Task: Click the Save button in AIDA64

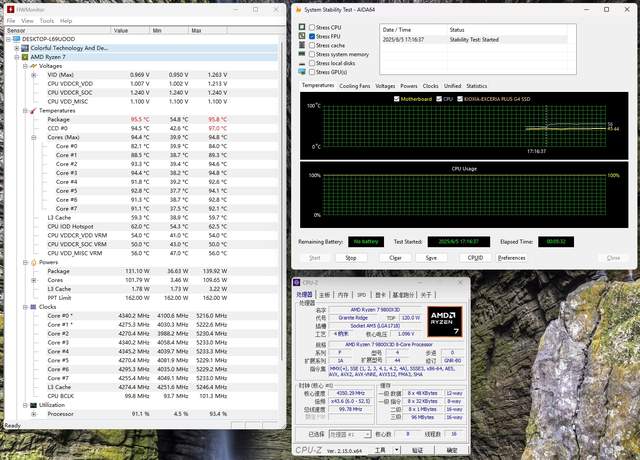Action: click(431, 258)
